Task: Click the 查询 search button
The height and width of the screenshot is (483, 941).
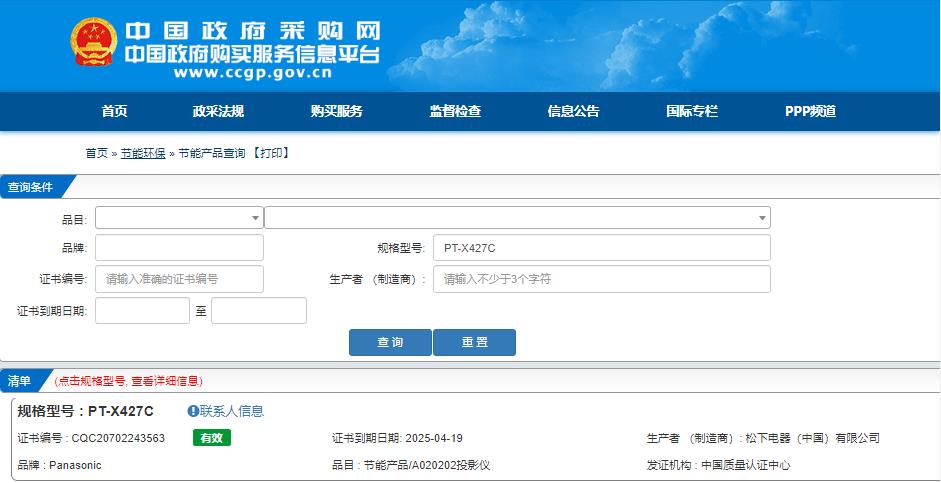Action: coord(390,342)
